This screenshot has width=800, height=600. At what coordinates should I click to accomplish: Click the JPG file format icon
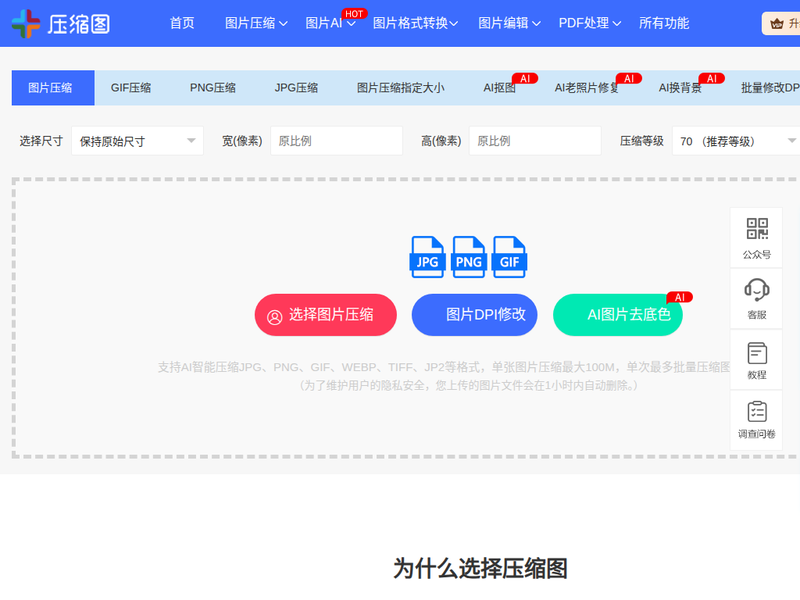coord(428,257)
